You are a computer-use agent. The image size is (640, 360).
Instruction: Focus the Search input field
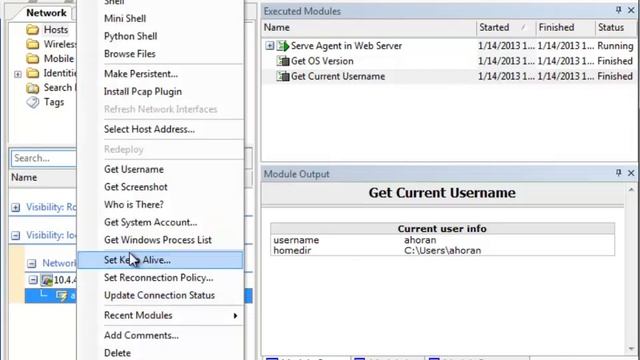click(x=44, y=158)
